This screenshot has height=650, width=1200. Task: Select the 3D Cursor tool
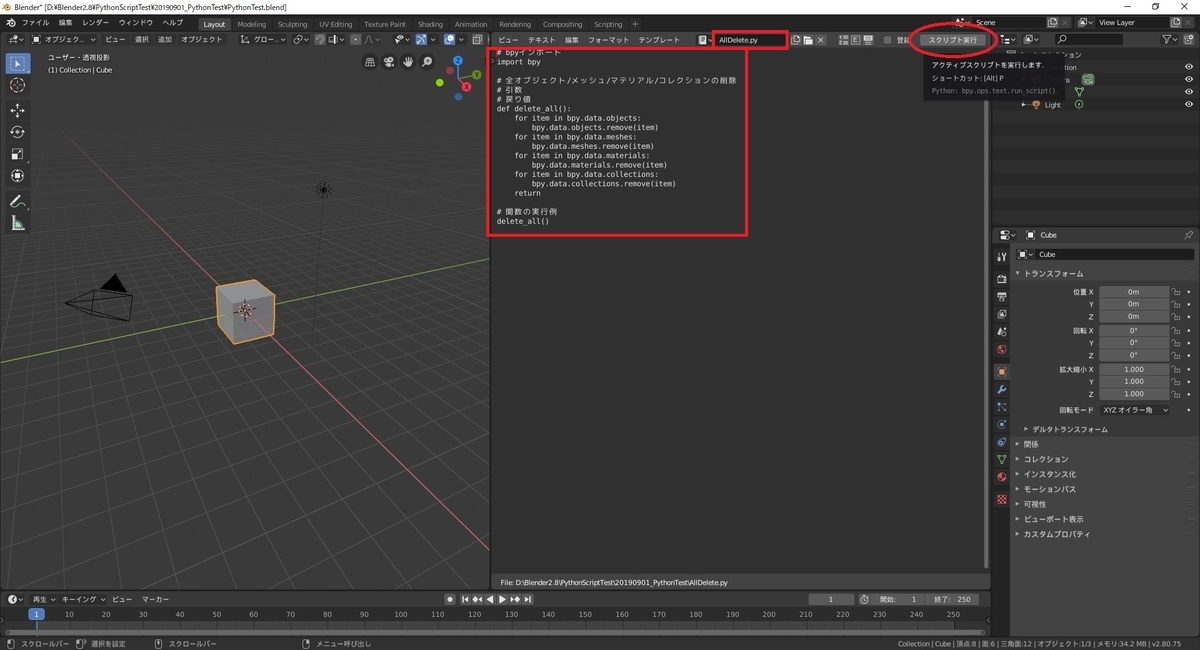[17, 85]
